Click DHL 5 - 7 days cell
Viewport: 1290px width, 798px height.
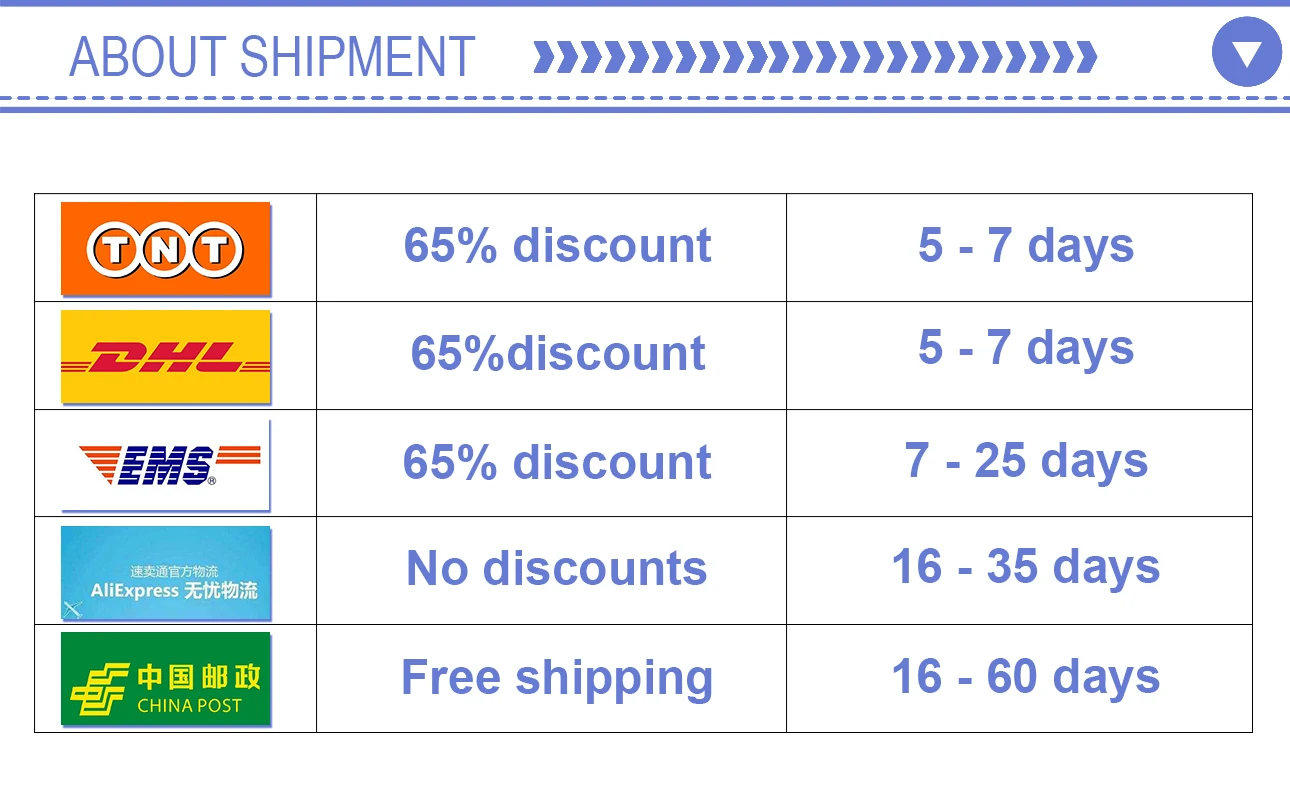[1026, 348]
